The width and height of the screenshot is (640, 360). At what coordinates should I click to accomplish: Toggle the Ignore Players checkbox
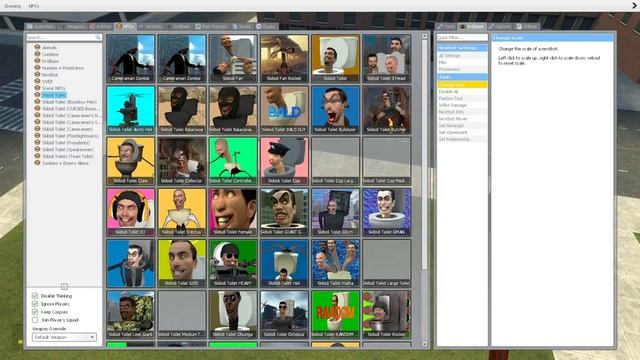(x=35, y=304)
